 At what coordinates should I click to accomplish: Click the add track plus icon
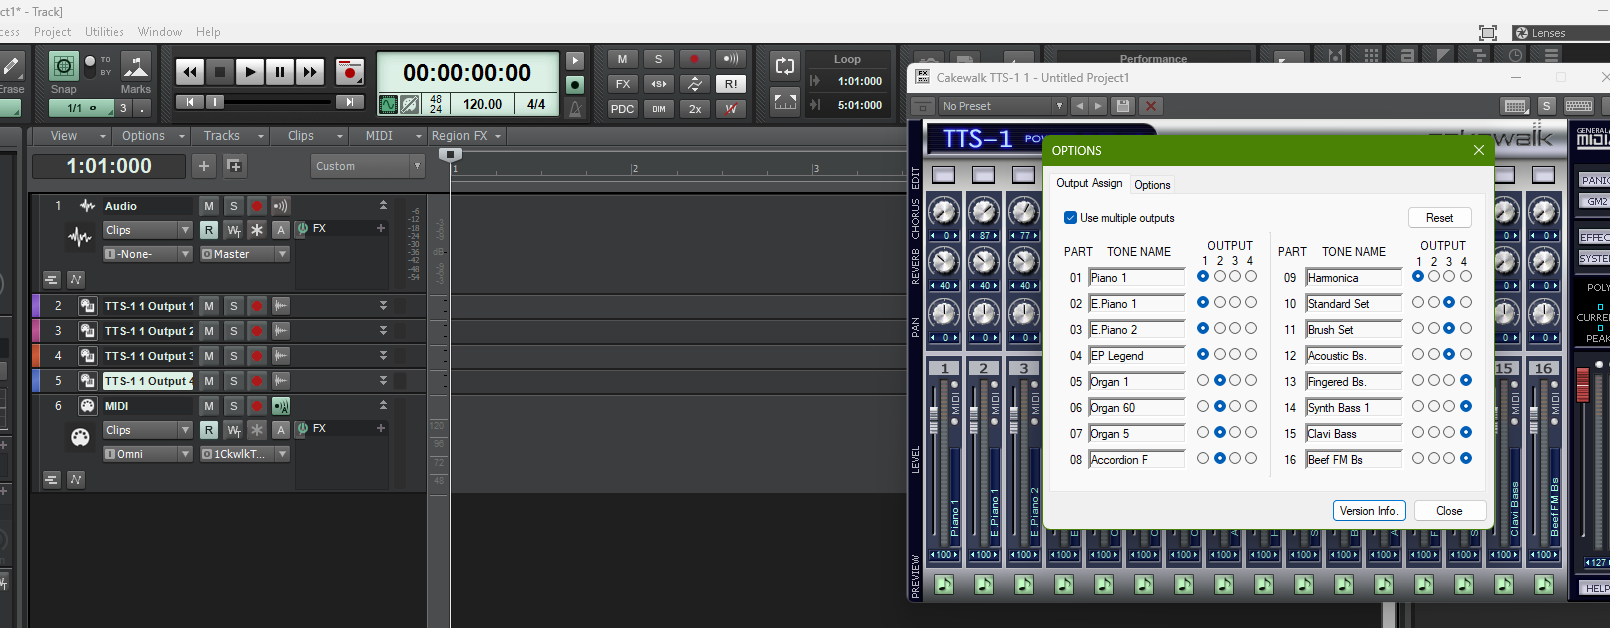[x=204, y=166]
